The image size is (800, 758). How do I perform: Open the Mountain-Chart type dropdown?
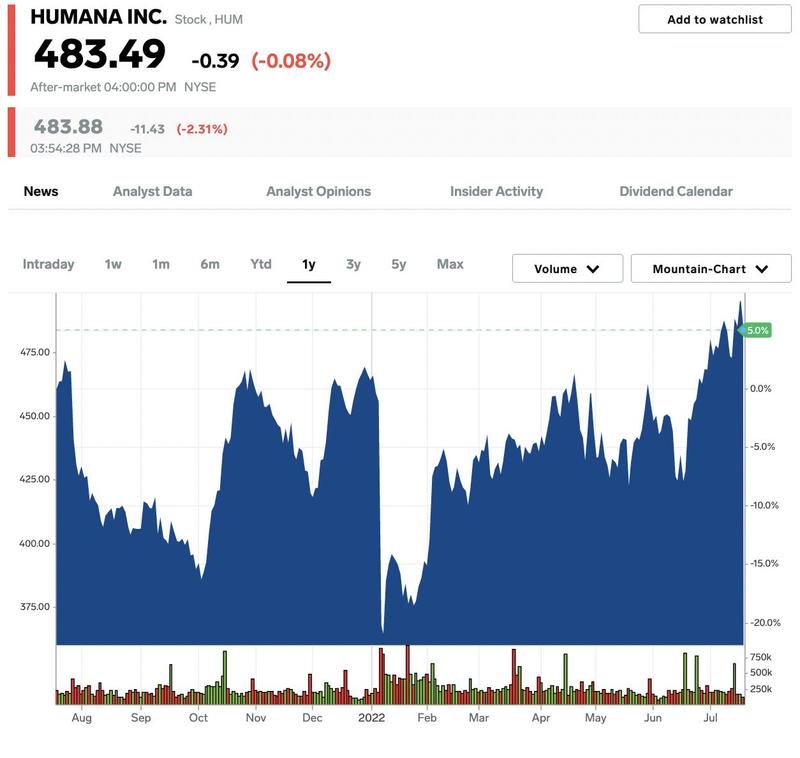click(x=711, y=268)
